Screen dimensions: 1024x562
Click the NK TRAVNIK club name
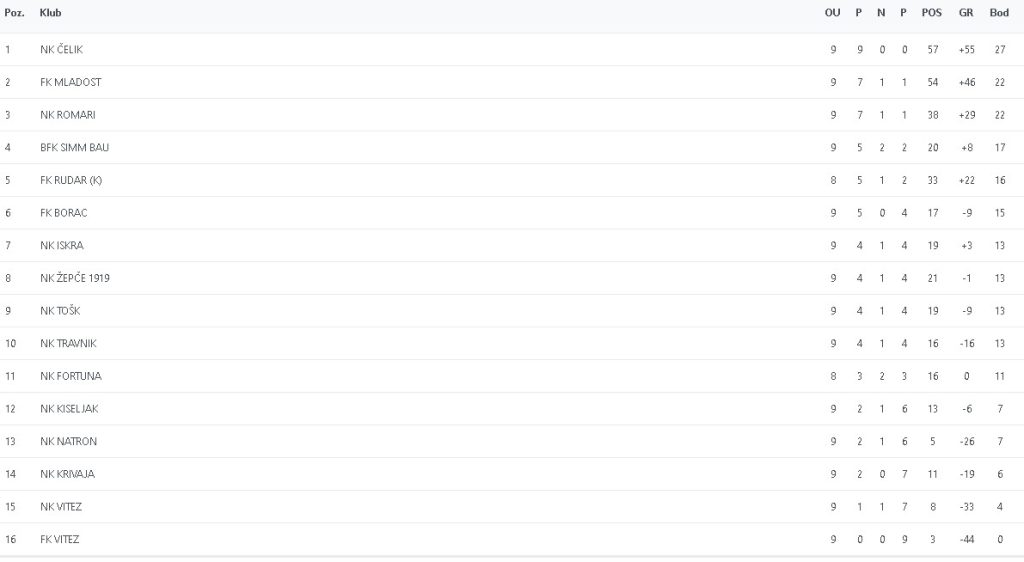pyautogui.click(x=67, y=343)
